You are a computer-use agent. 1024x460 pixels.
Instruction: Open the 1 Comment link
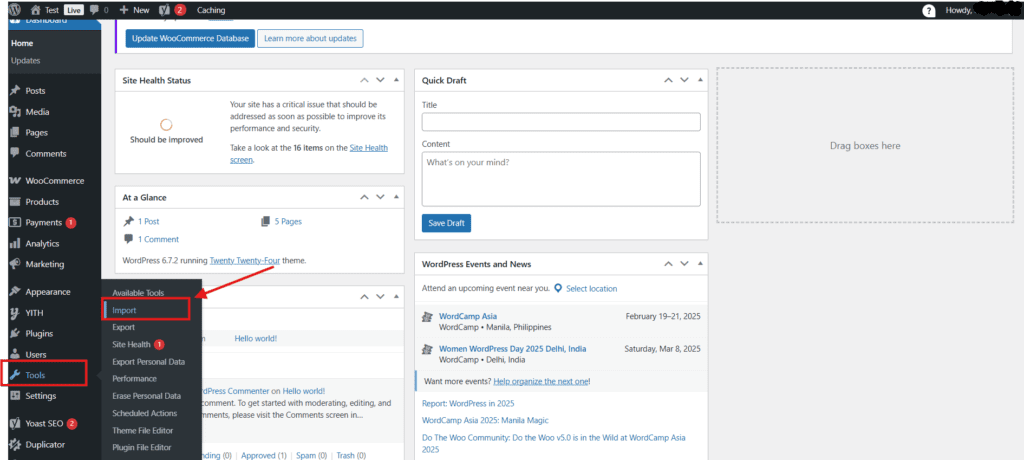coord(158,239)
